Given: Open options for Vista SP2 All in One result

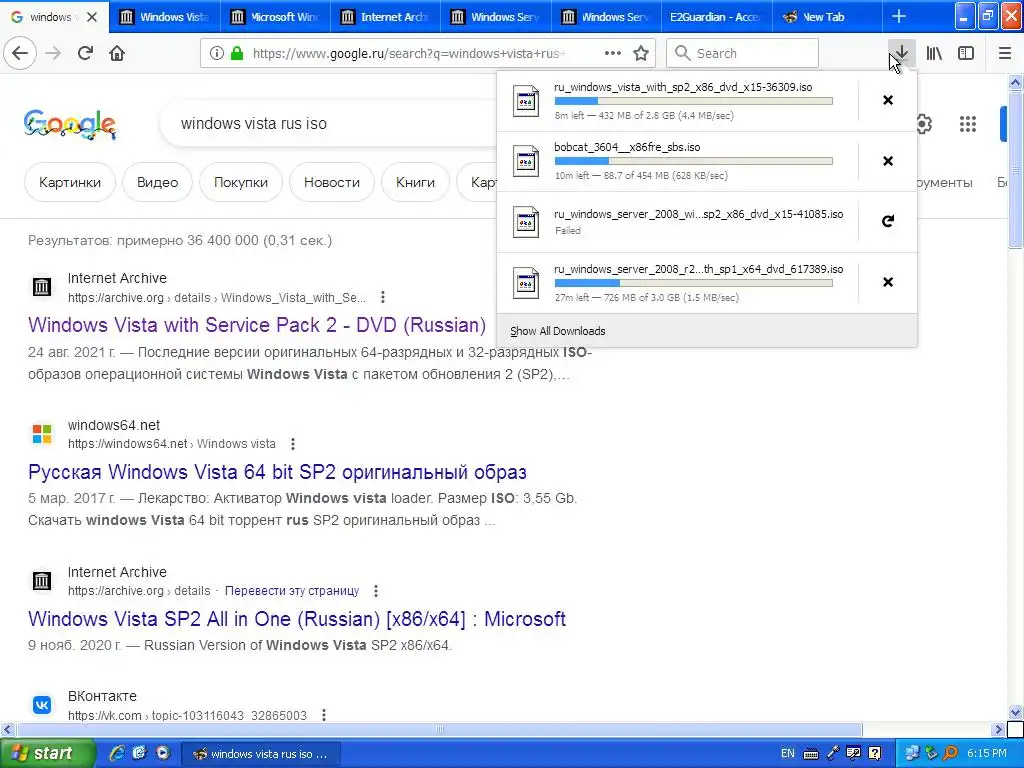Looking at the screenshot, I should [376, 591].
